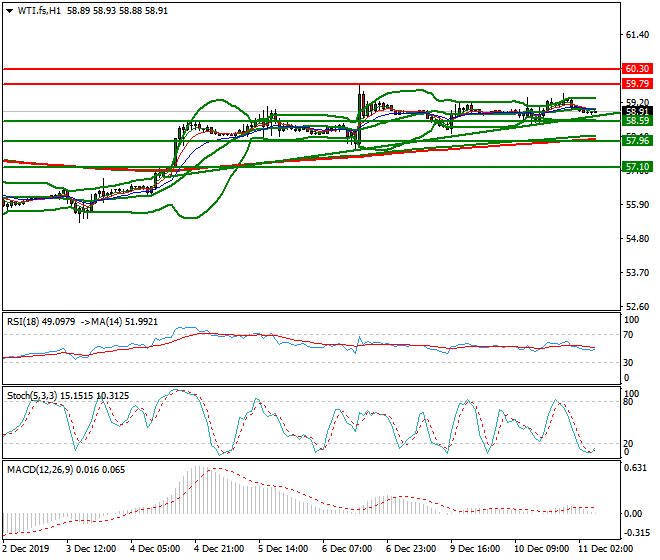660x560 pixels.
Task: Click the Stoch(5,3,3) indicator label
Action: pos(30,395)
